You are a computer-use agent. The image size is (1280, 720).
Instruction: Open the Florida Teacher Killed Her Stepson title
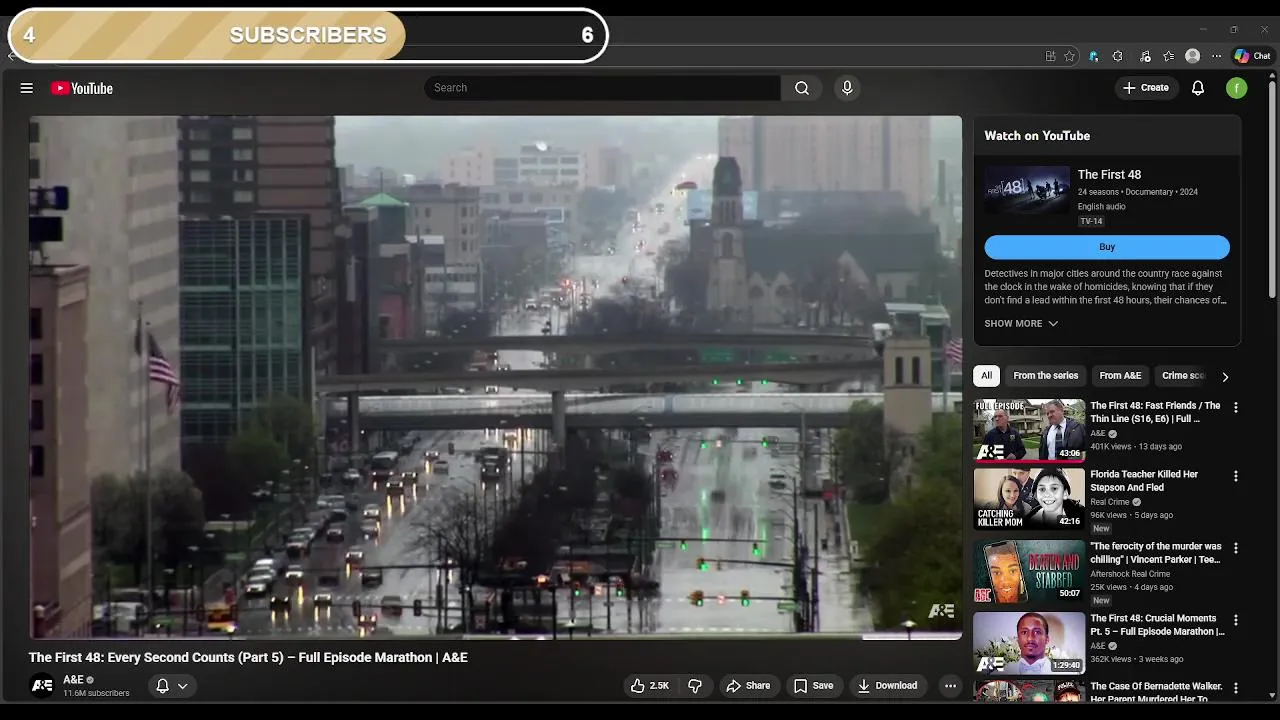click(1144, 481)
